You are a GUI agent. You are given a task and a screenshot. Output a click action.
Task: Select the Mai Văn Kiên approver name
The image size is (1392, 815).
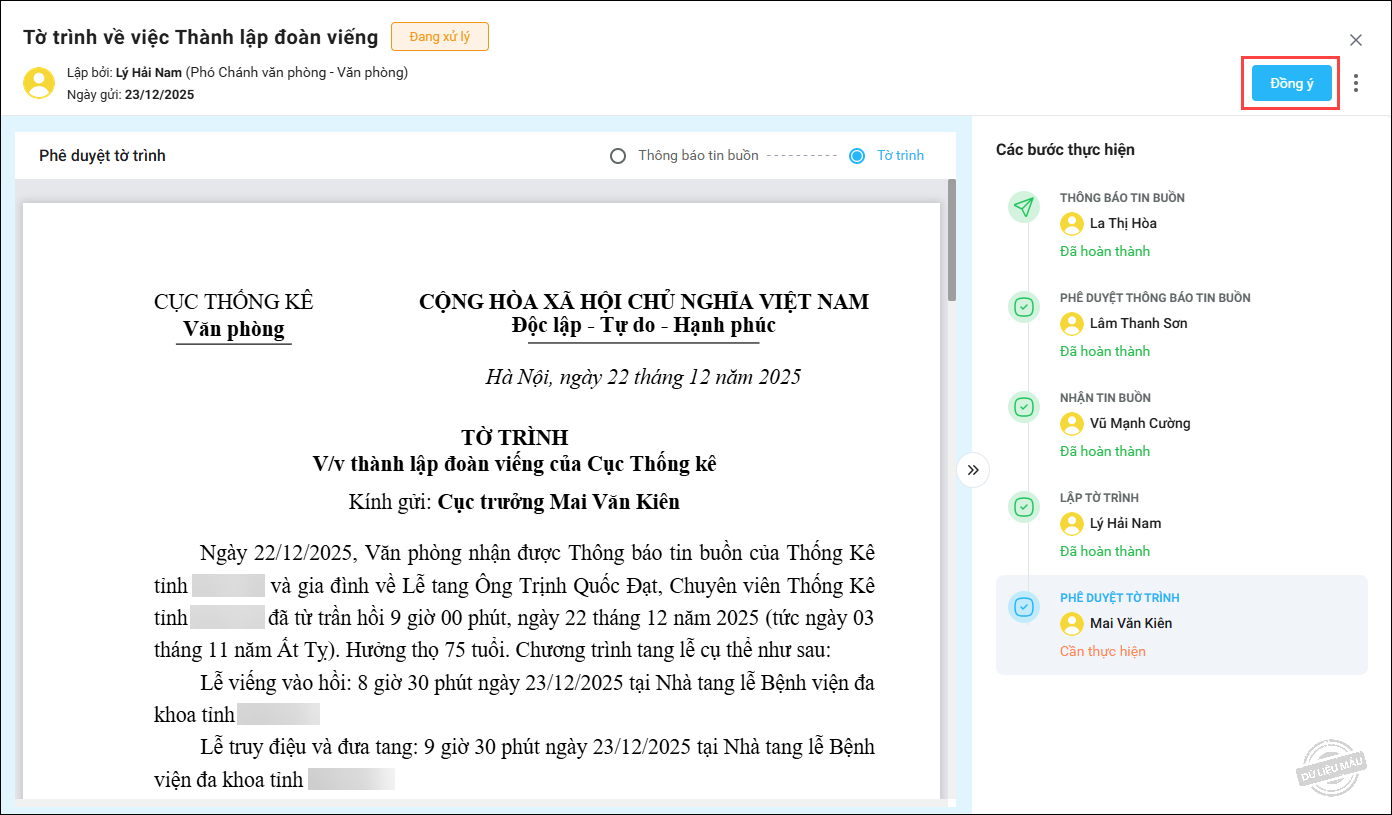pyautogui.click(x=1130, y=624)
